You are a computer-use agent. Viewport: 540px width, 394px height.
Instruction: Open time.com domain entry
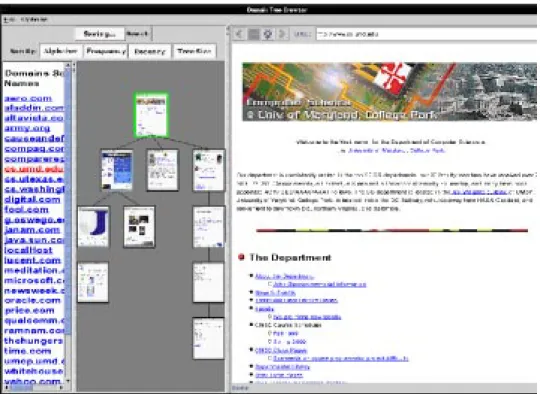pyautogui.click(x=28, y=351)
